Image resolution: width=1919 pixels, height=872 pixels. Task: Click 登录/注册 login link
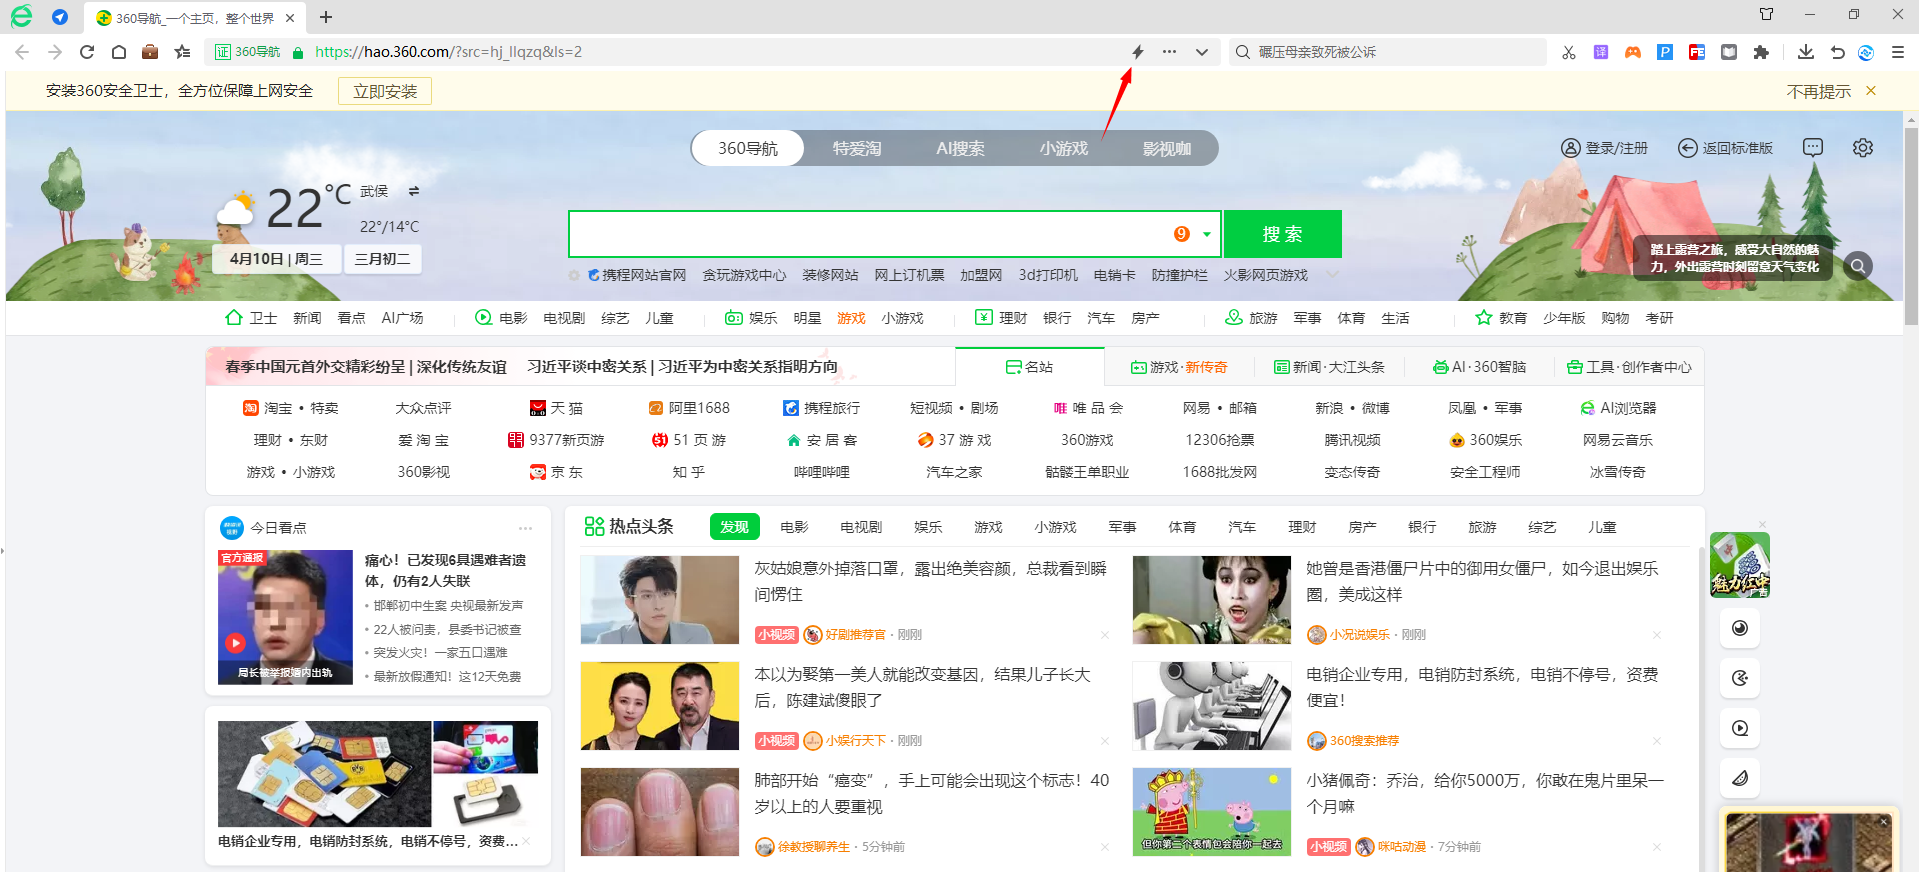(1605, 148)
